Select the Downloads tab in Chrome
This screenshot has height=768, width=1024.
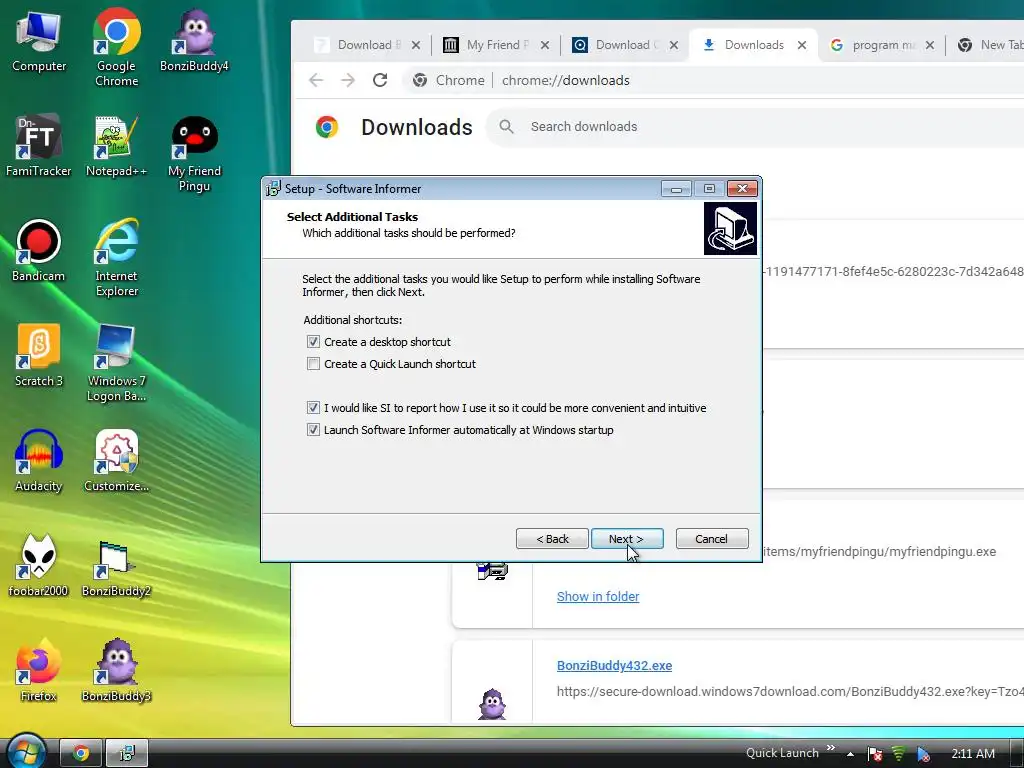pyautogui.click(x=754, y=45)
